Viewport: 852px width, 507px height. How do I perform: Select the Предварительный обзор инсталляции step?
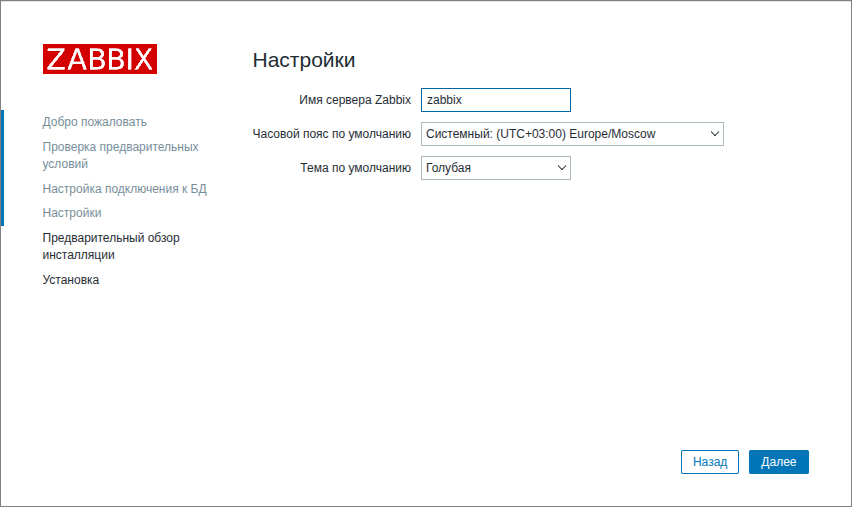point(111,246)
